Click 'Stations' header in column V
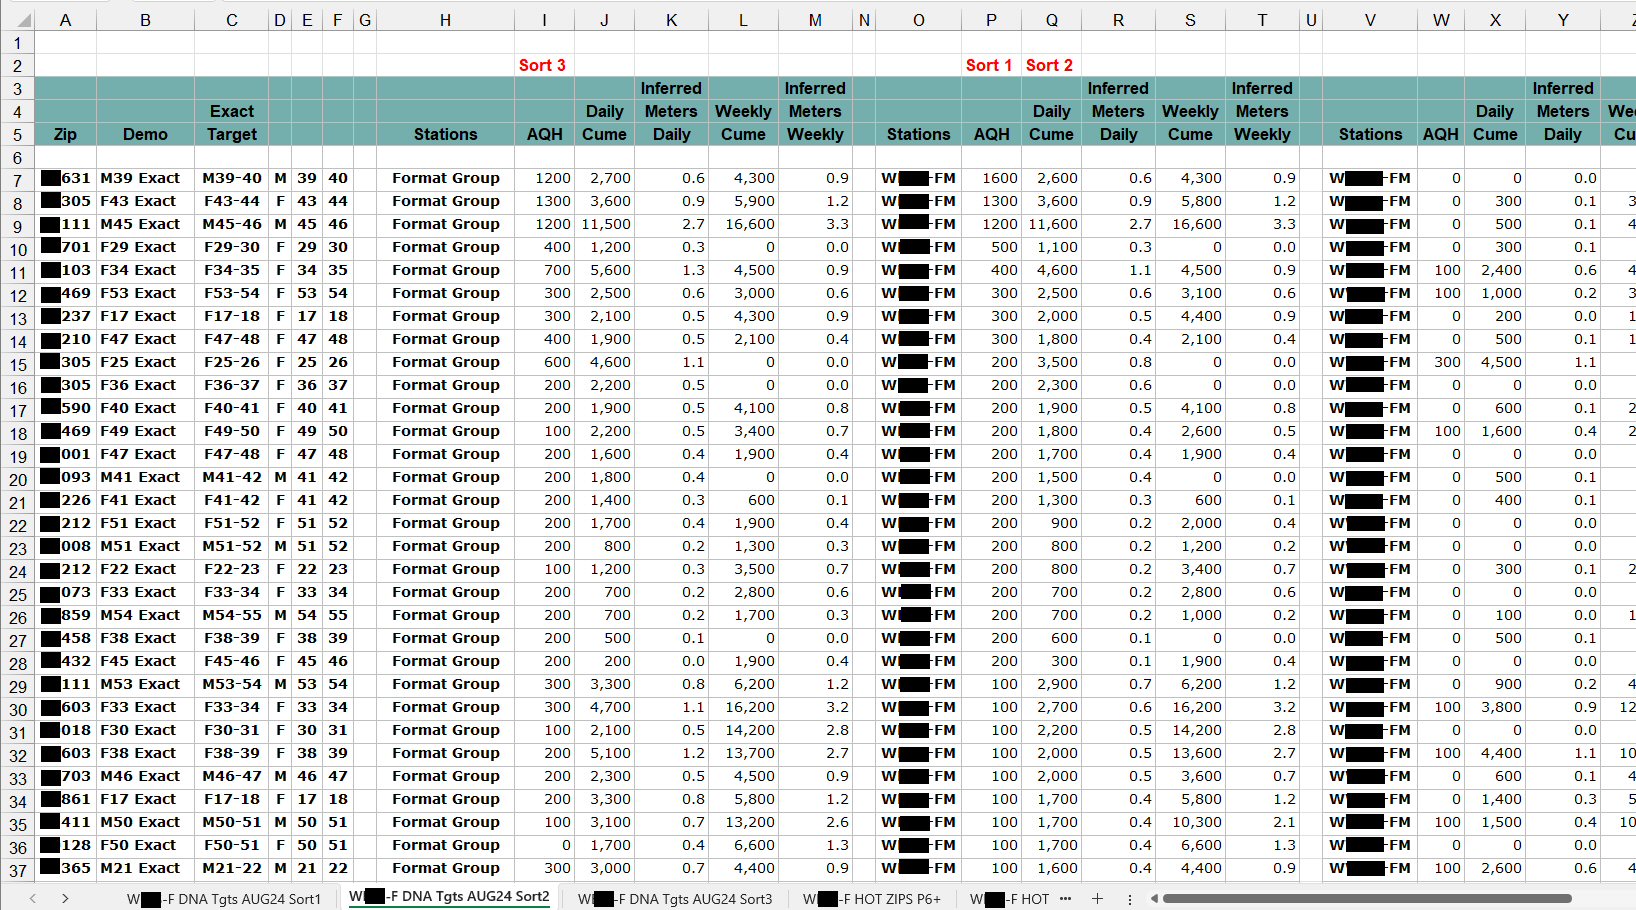This screenshot has width=1636, height=910. coord(1370,134)
